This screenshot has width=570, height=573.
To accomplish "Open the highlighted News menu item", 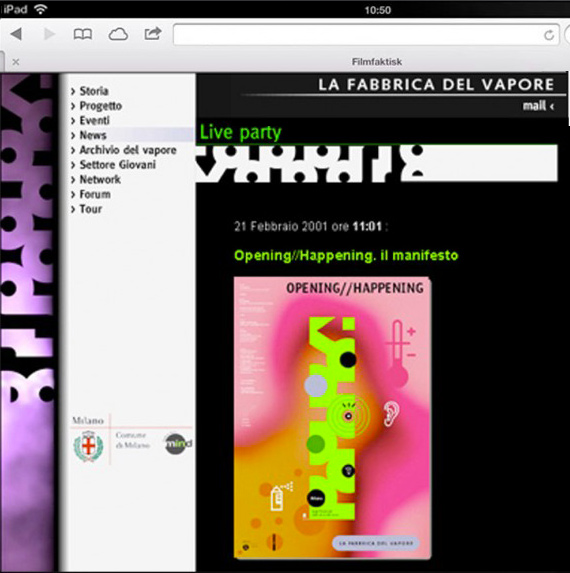I will (93, 135).
